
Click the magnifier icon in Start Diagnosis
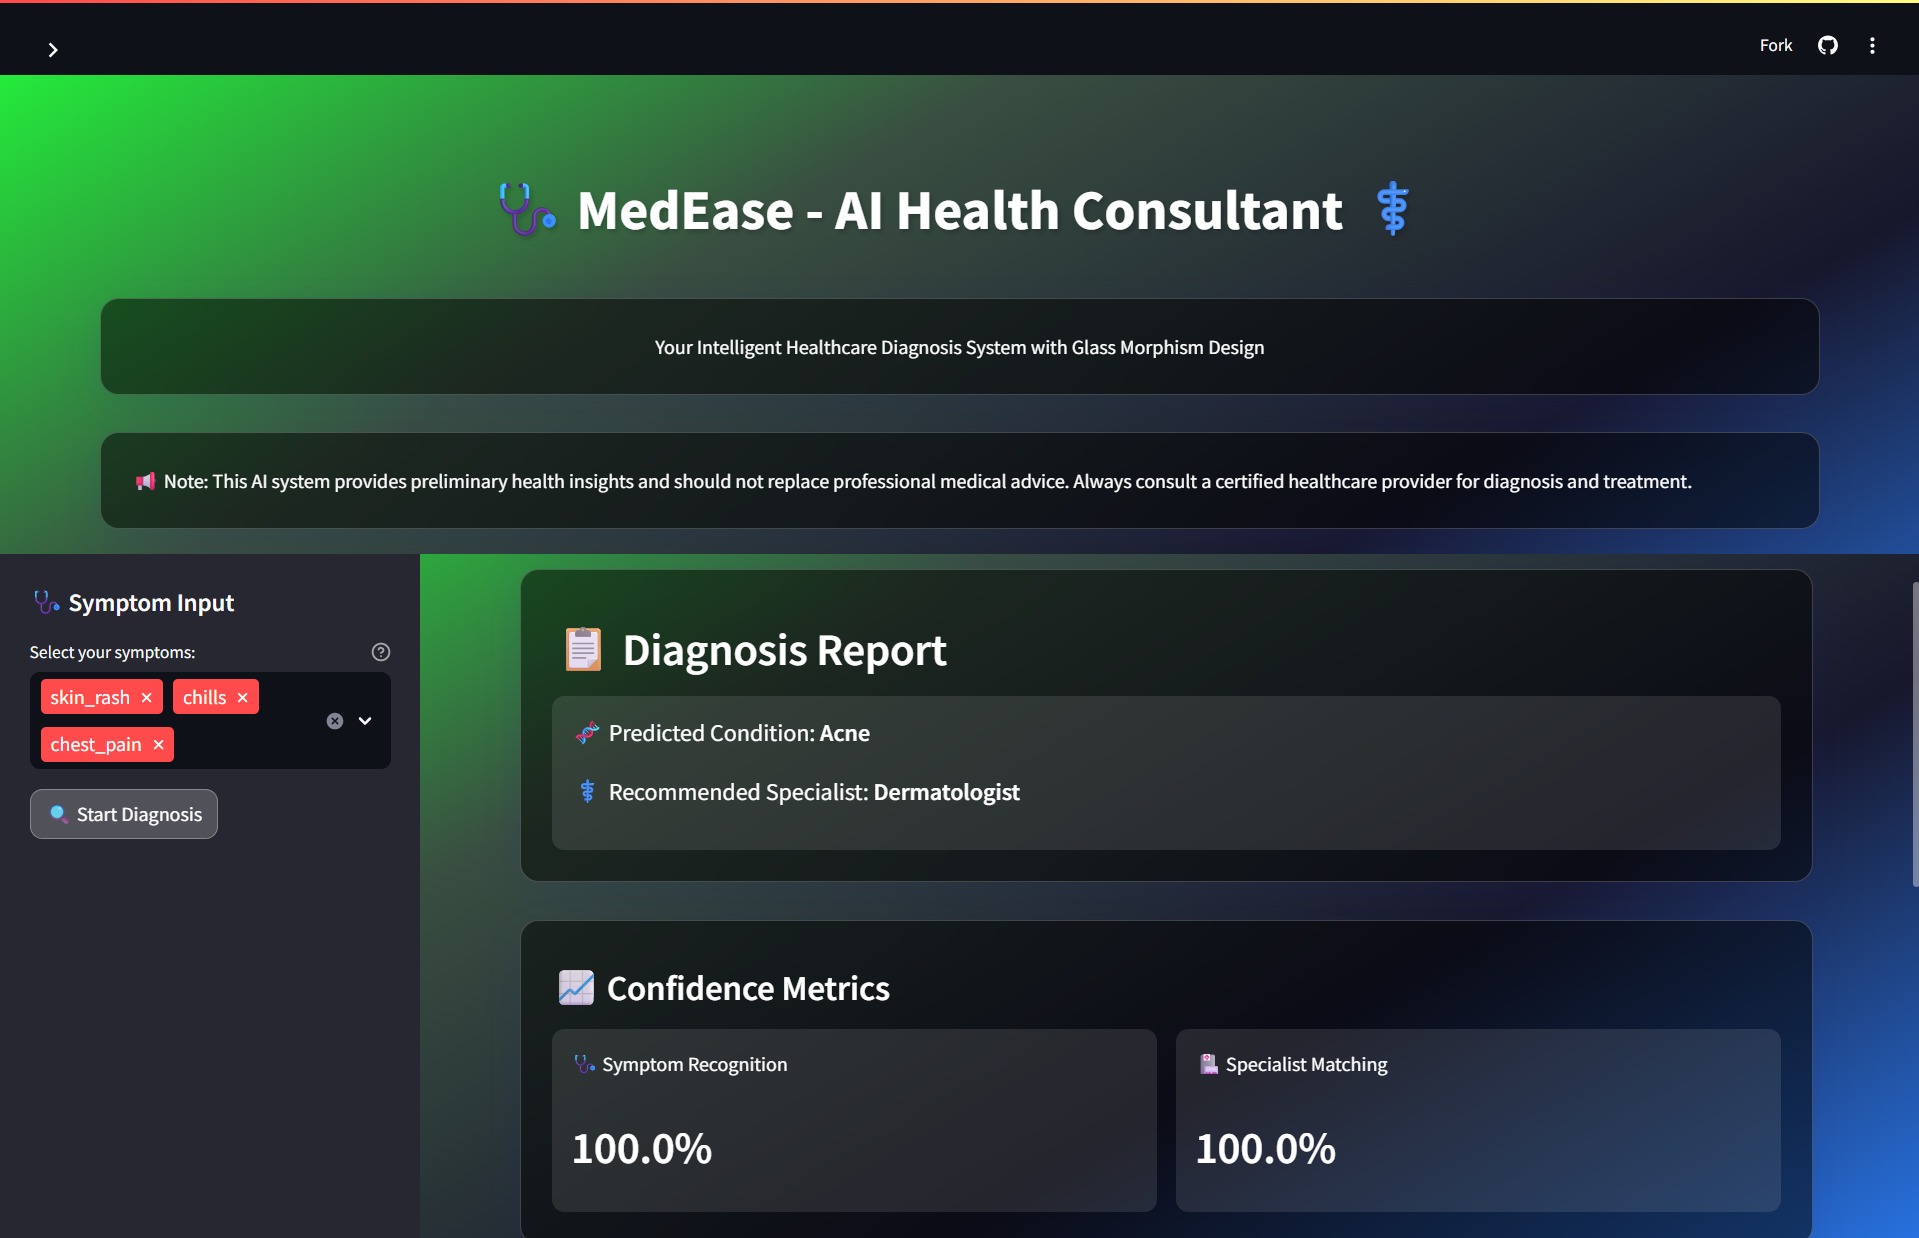click(x=59, y=814)
